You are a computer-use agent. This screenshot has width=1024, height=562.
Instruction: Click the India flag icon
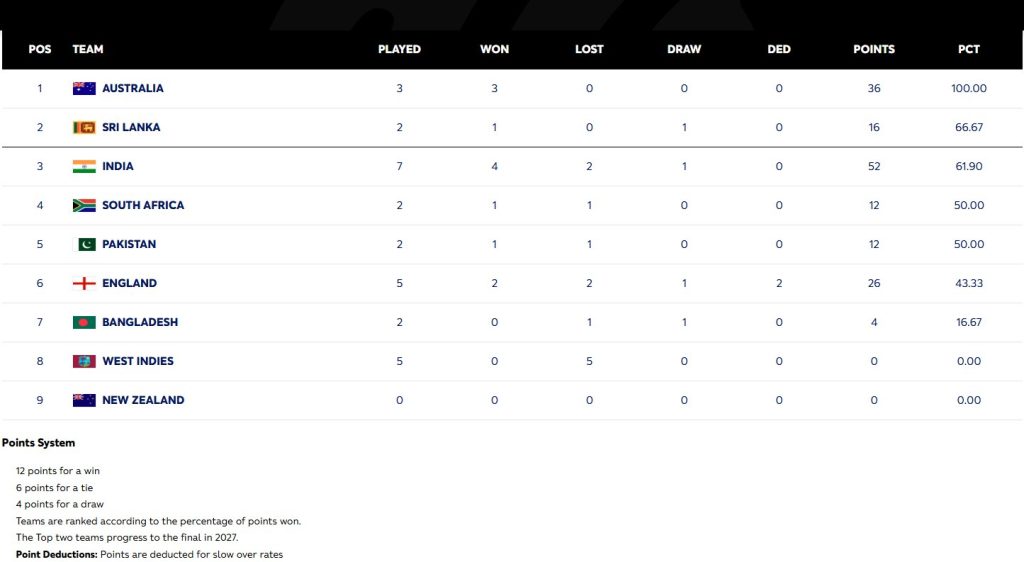tap(84, 166)
